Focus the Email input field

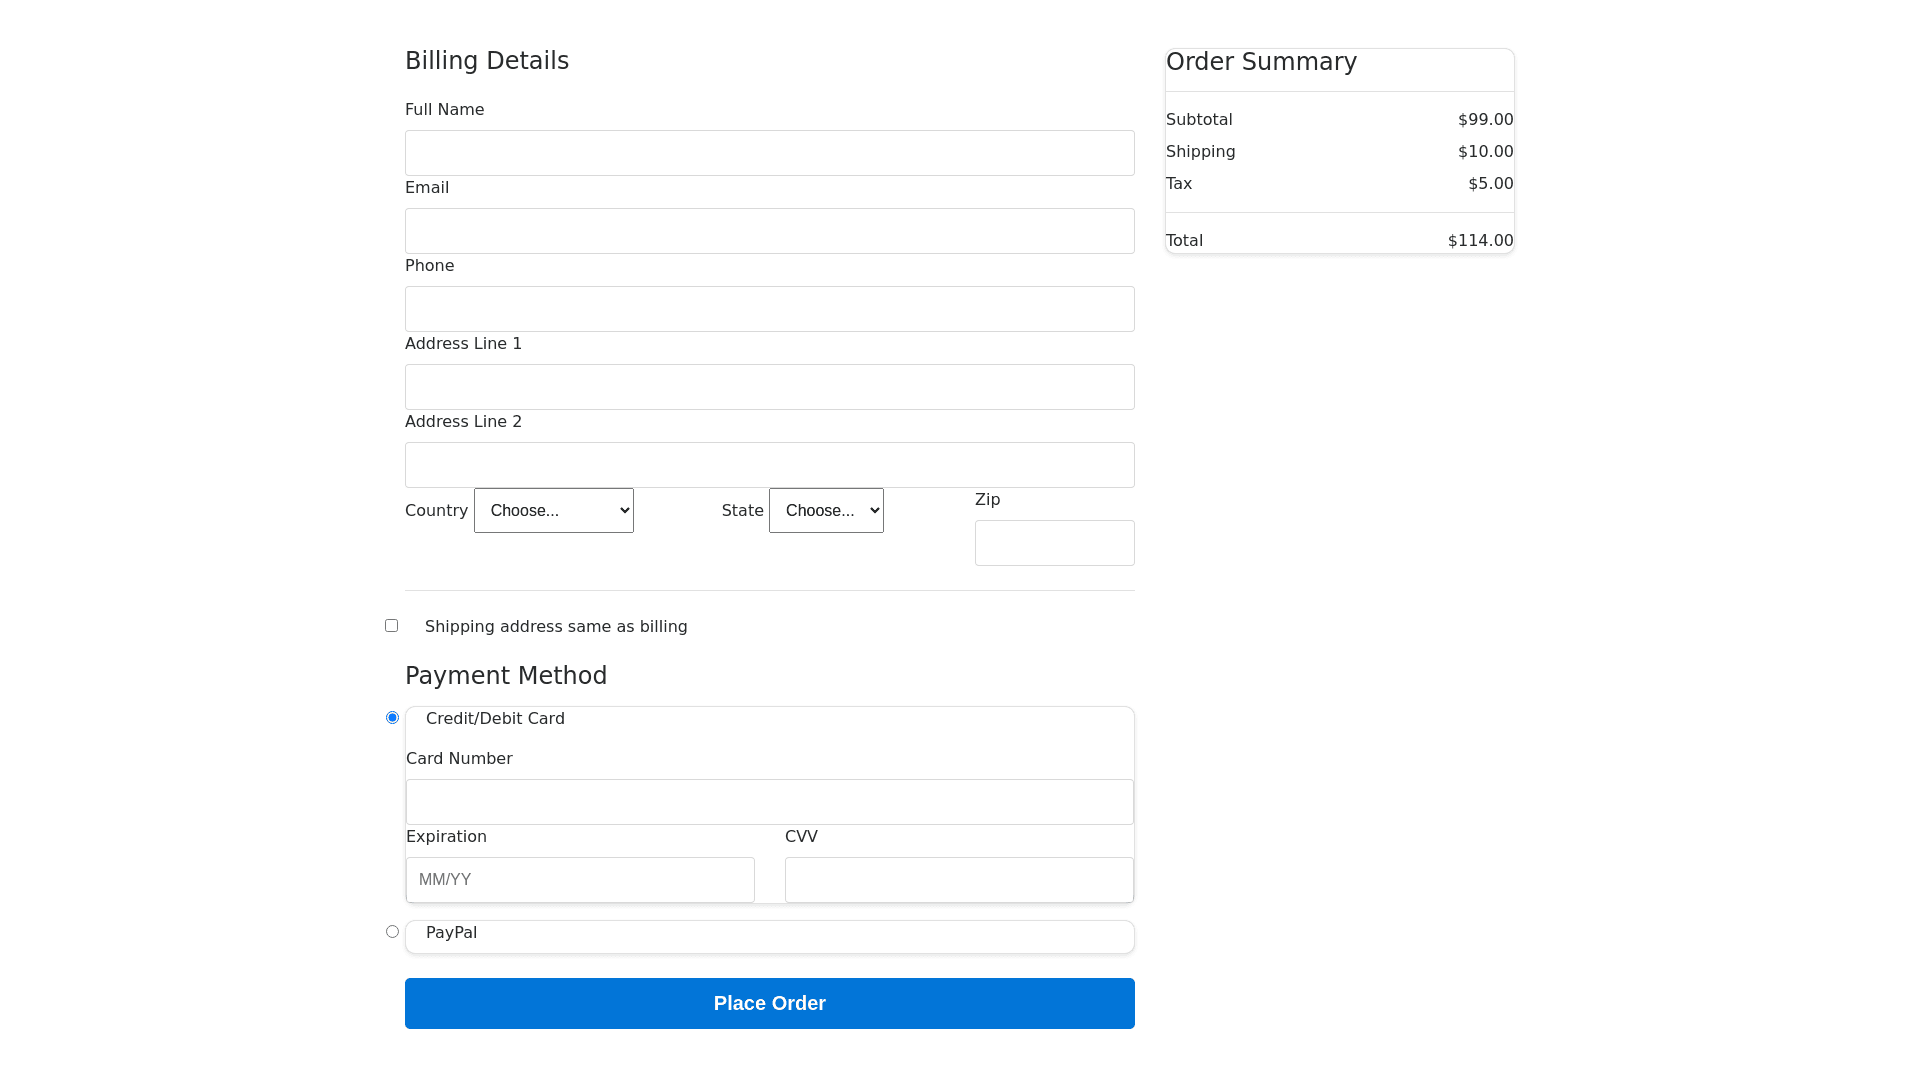click(x=769, y=231)
